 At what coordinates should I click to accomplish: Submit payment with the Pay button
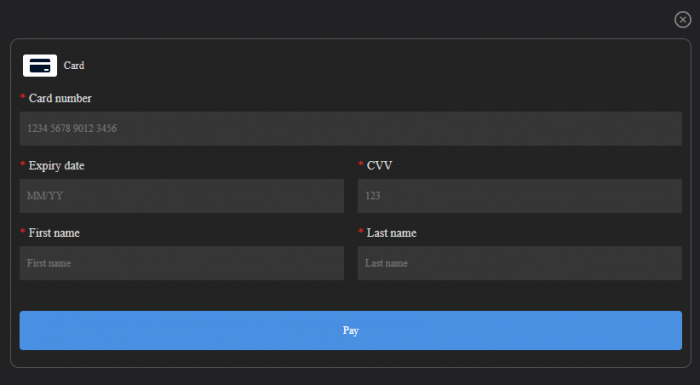(x=350, y=331)
